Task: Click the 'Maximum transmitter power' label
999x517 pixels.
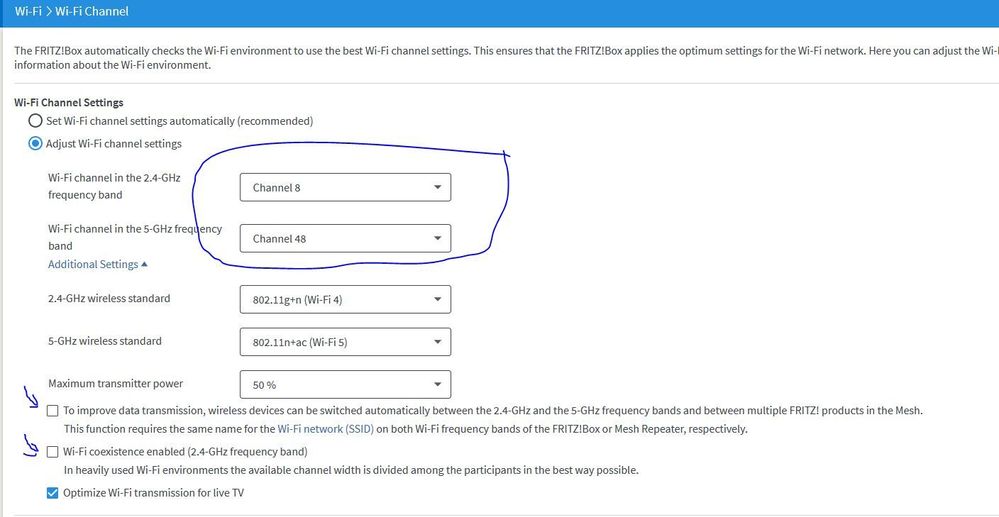Action: click(115, 384)
